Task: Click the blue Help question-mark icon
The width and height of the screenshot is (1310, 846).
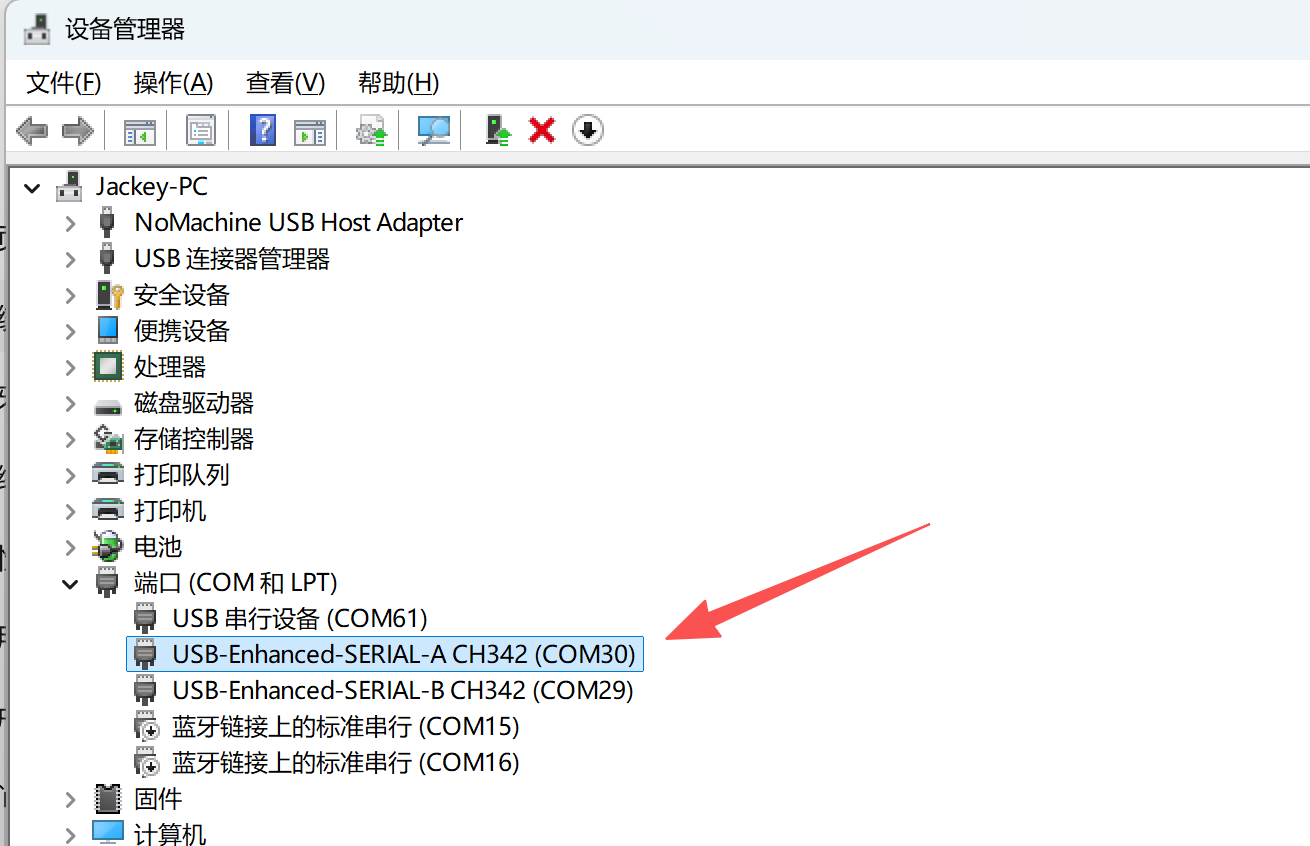Action: [262, 130]
